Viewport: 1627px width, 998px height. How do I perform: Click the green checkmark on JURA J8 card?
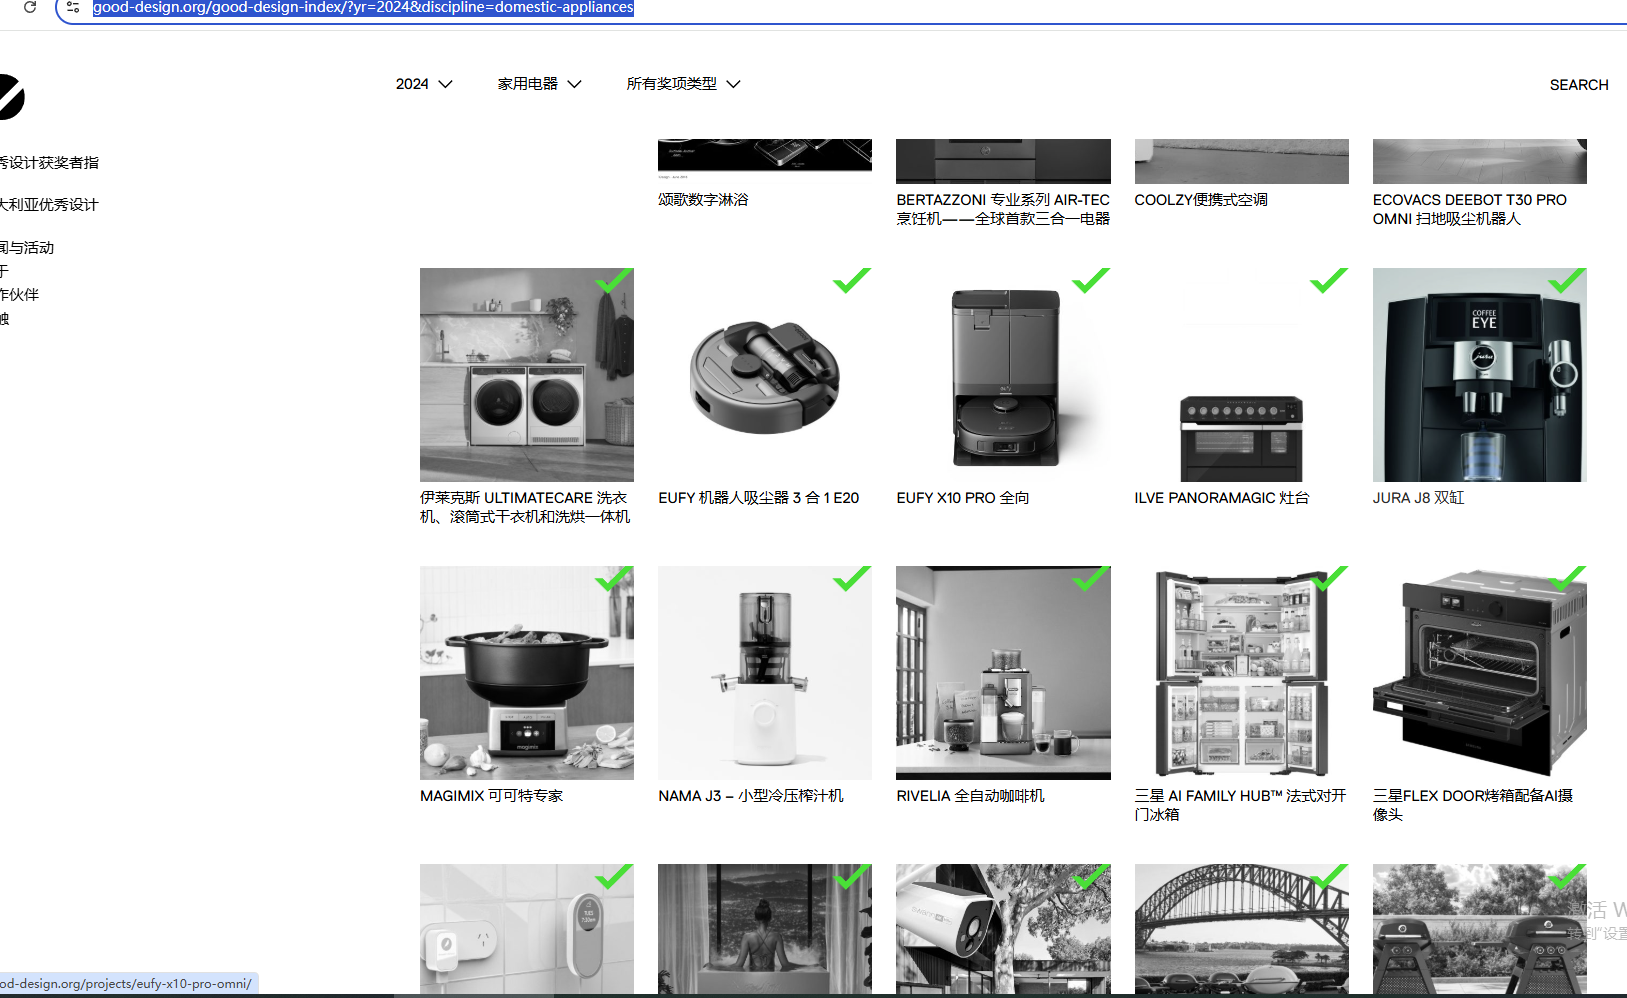point(1567,281)
